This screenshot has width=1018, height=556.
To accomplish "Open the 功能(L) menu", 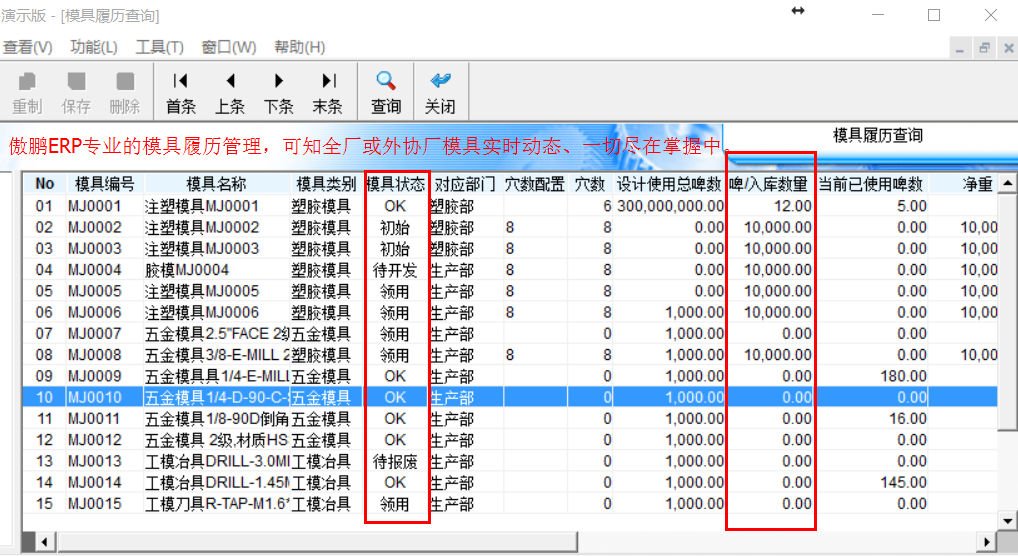I will pos(94,47).
